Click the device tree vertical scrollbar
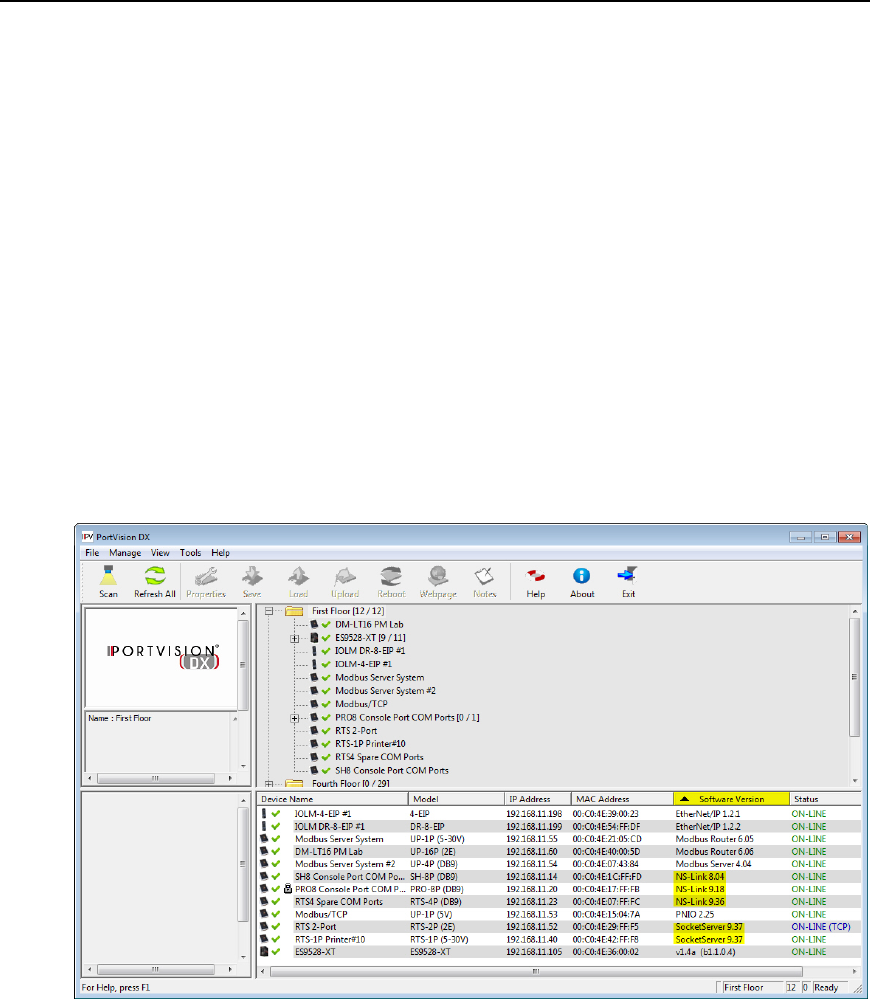870x999 pixels. click(x=854, y=677)
